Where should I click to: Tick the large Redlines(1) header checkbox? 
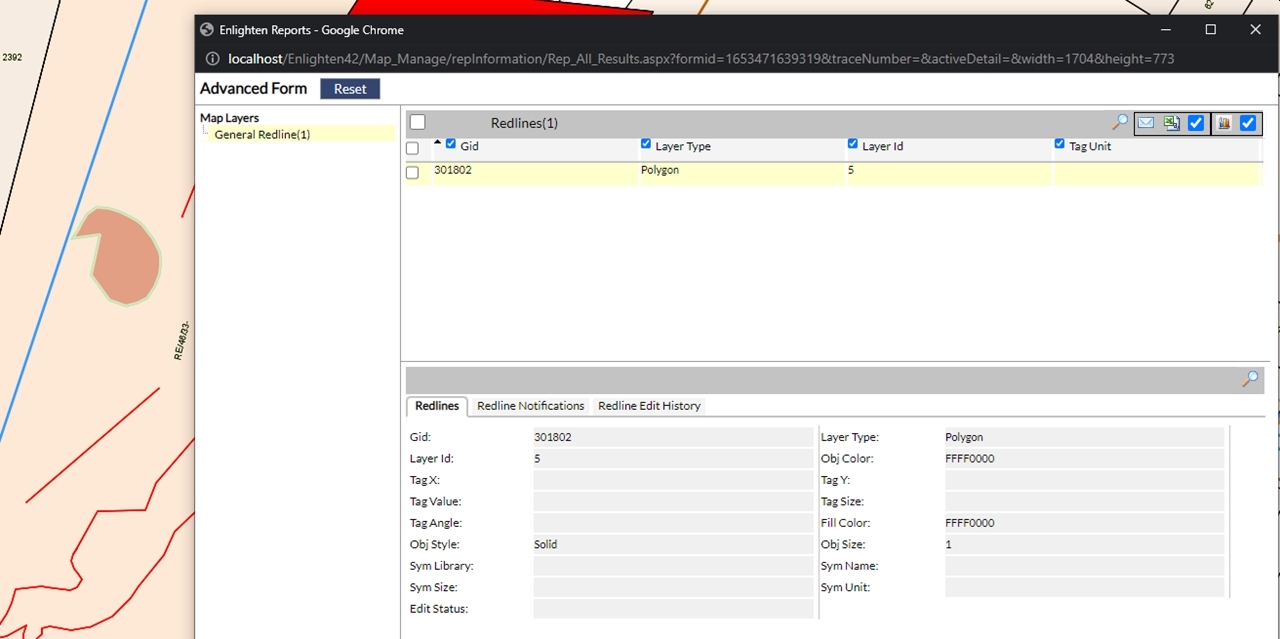point(418,122)
